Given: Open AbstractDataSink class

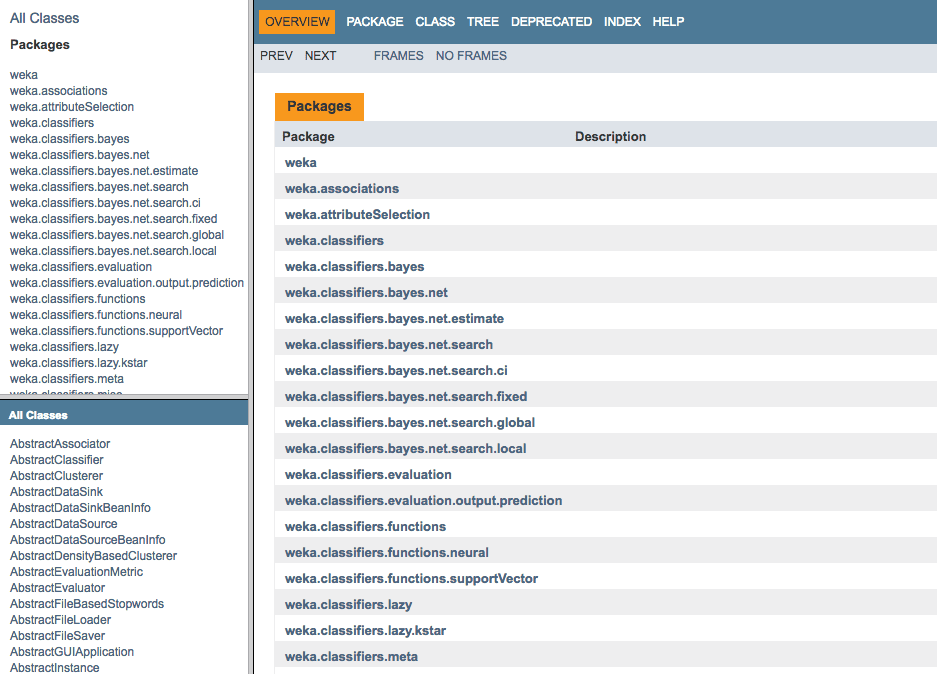Looking at the screenshot, I should point(56,492).
